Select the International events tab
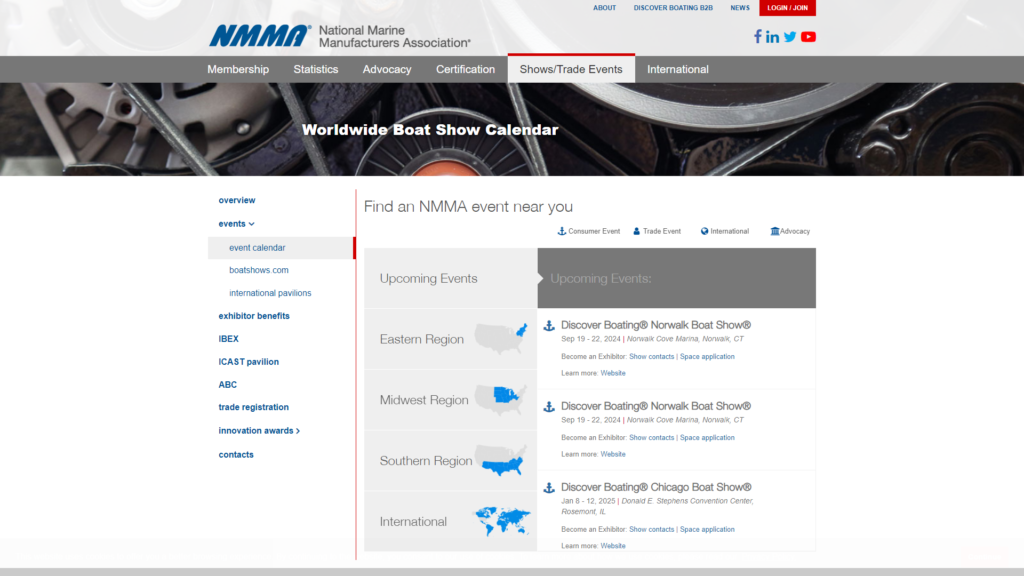The height and width of the screenshot is (576, 1024). [451, 521]
